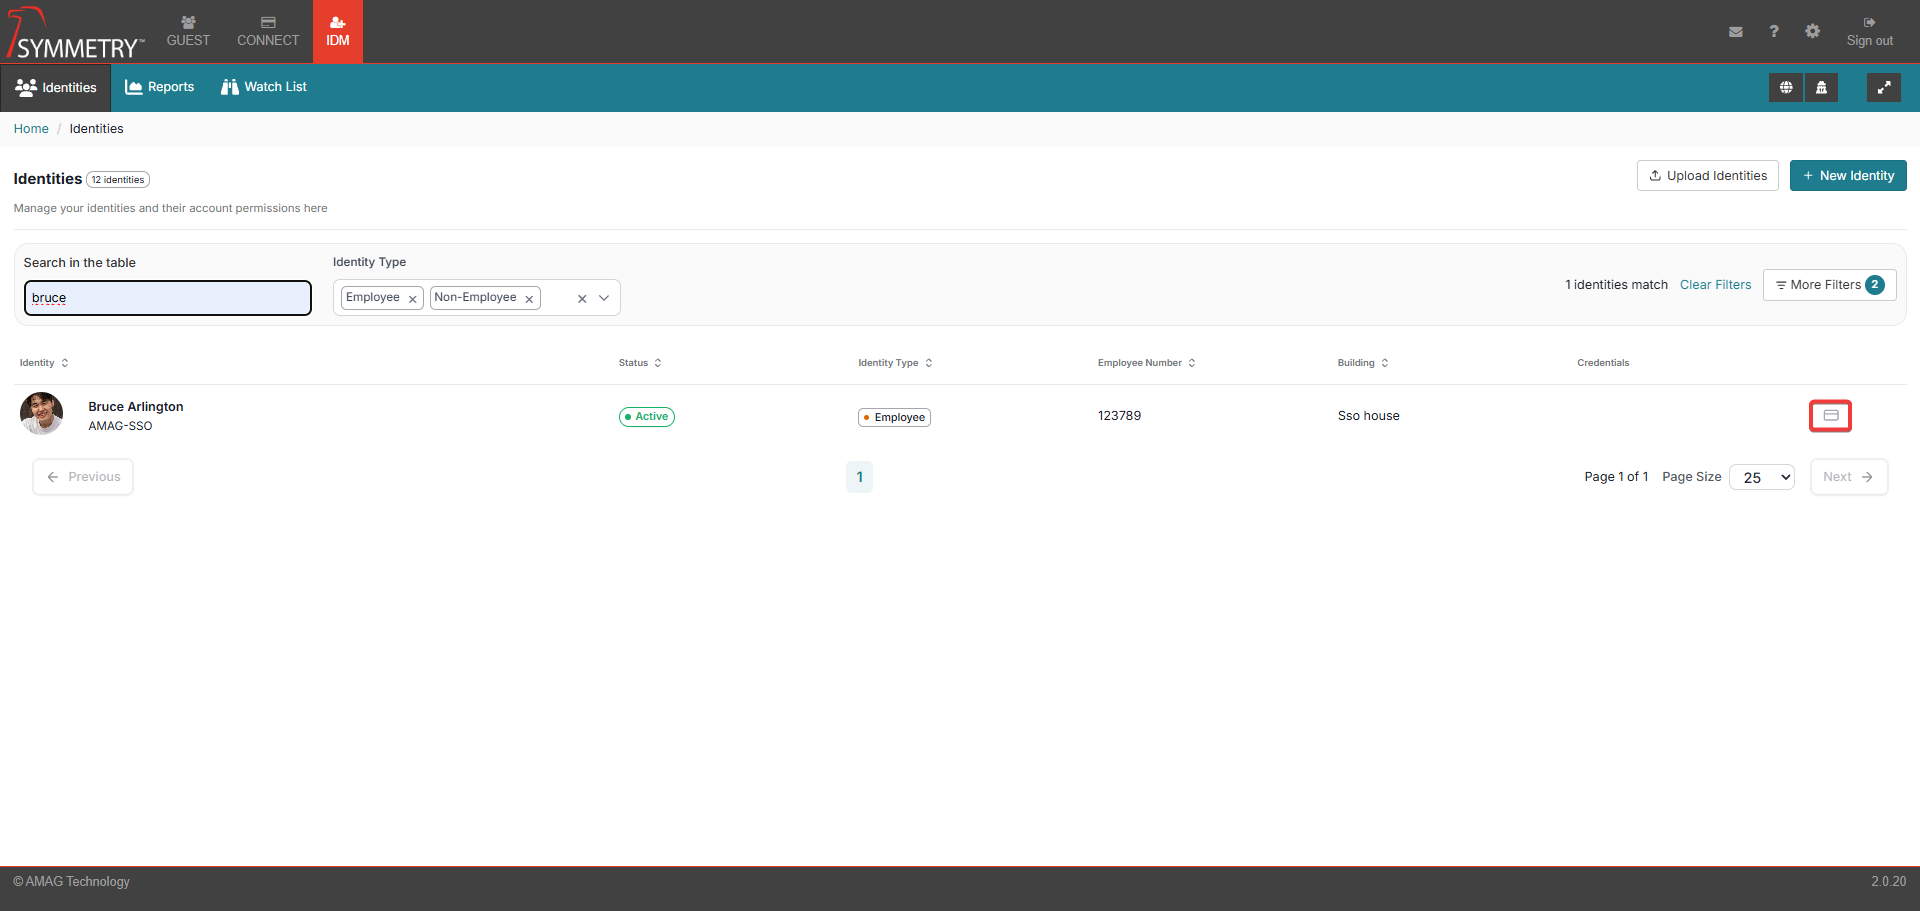Click the Clear Filters link
Viewport: 1920px width, 911px height.
tap(1715, 285)
